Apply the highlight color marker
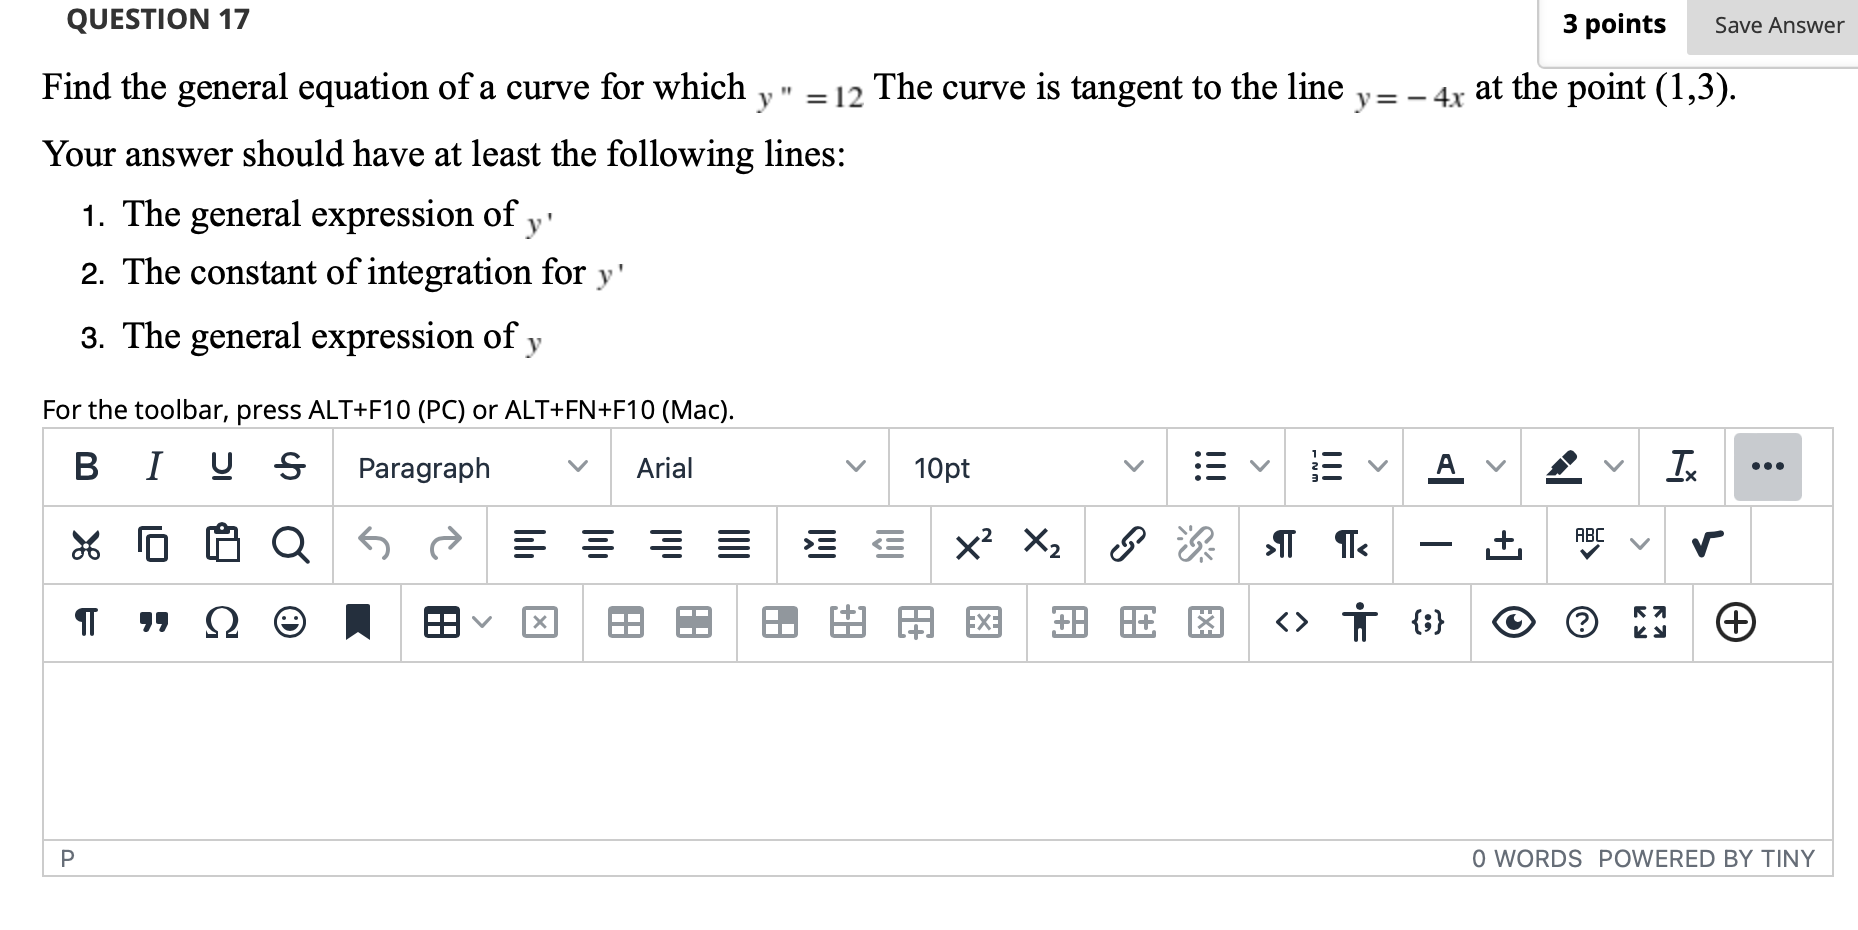The height and width of the screenshot is (930, 1858). (x=1563, y=467)
